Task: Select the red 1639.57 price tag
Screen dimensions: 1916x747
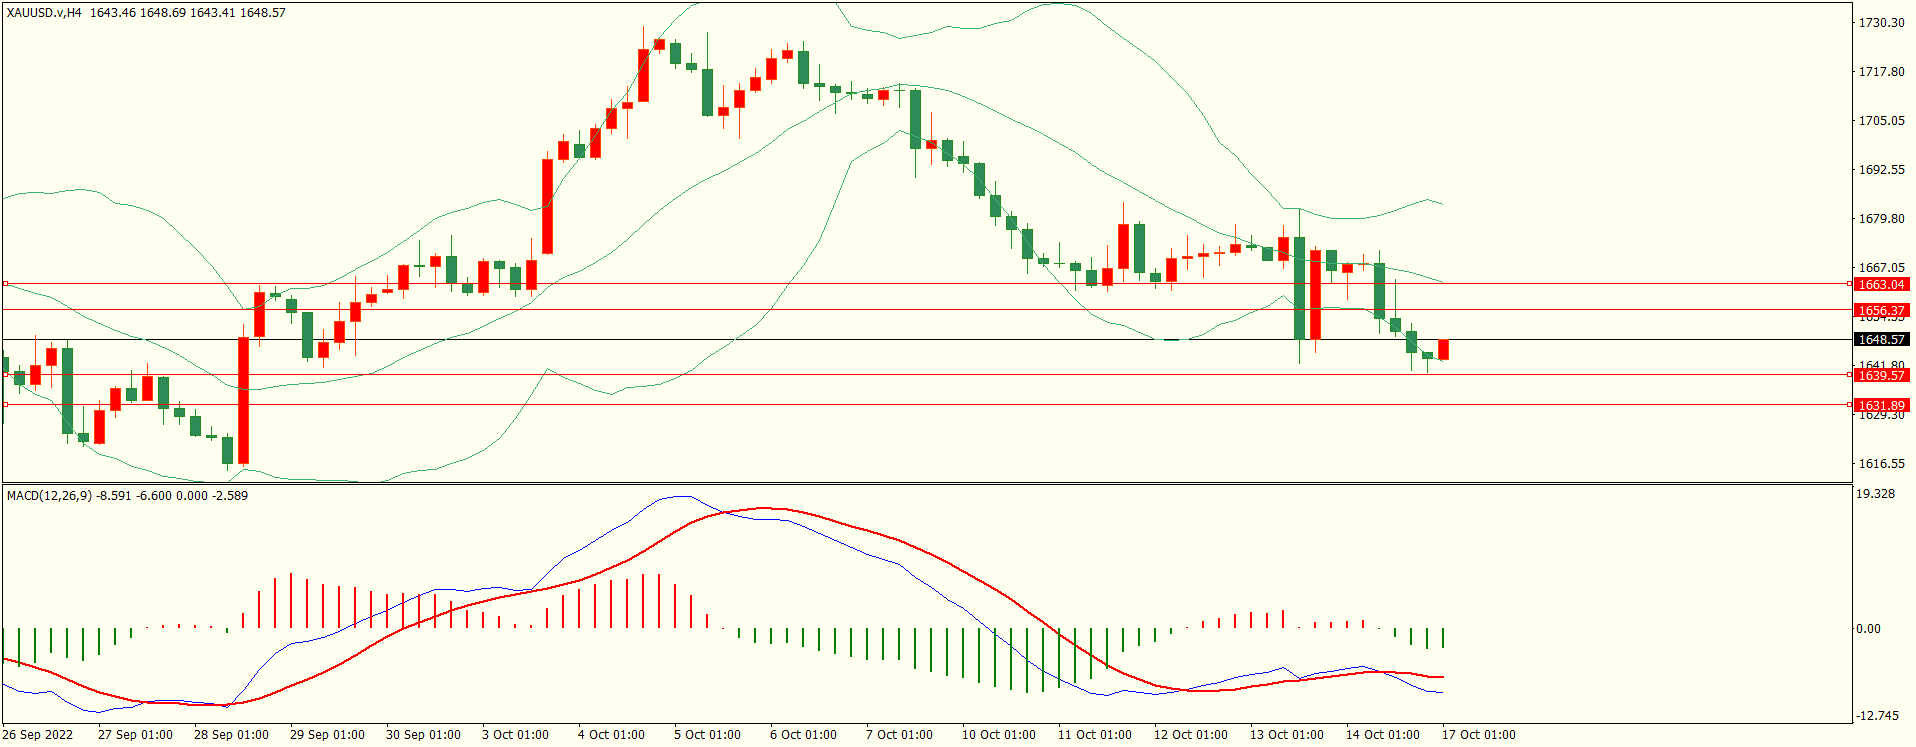Action: [x=1882, y=376]
